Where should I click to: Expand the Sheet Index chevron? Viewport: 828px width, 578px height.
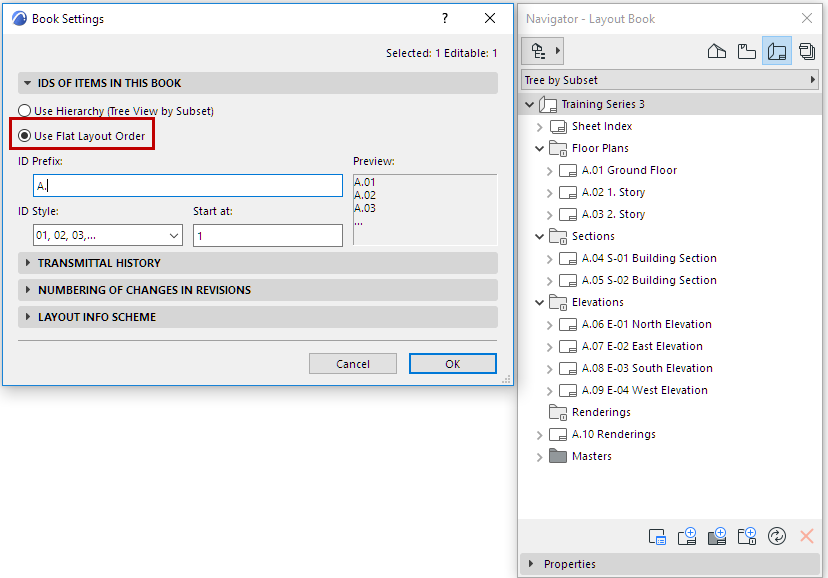(x=539, y=127)
